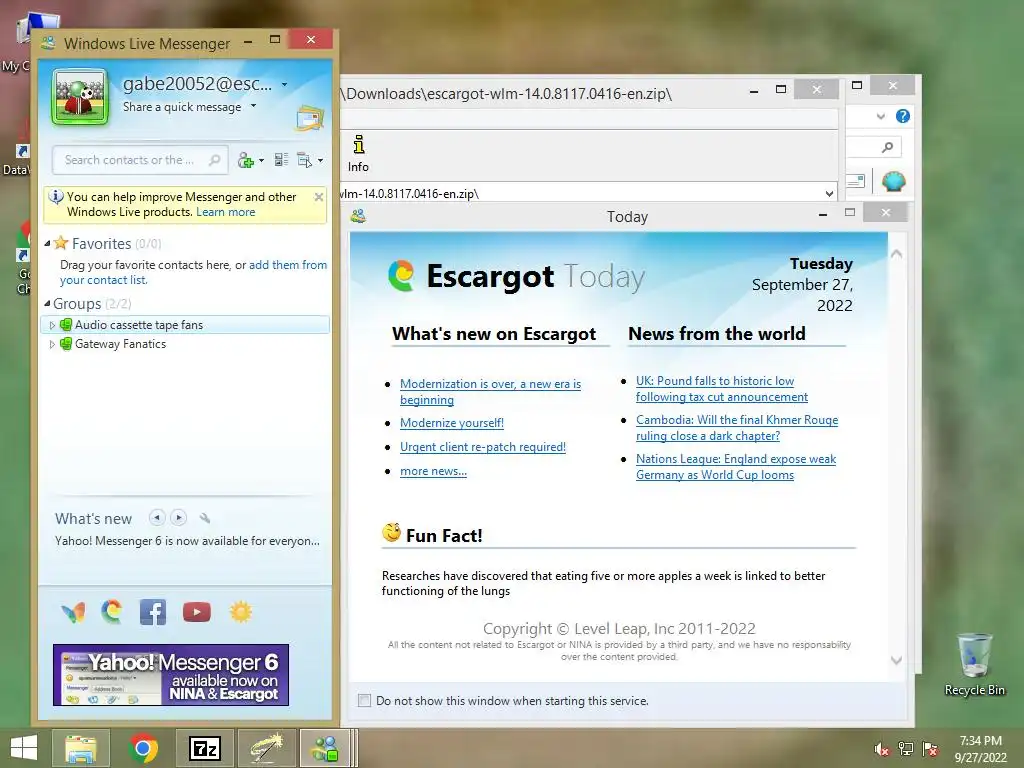Click the preview pane icon beside shell
The height and width of the screenshot is (768, 1024).
[x=856, y=181]
